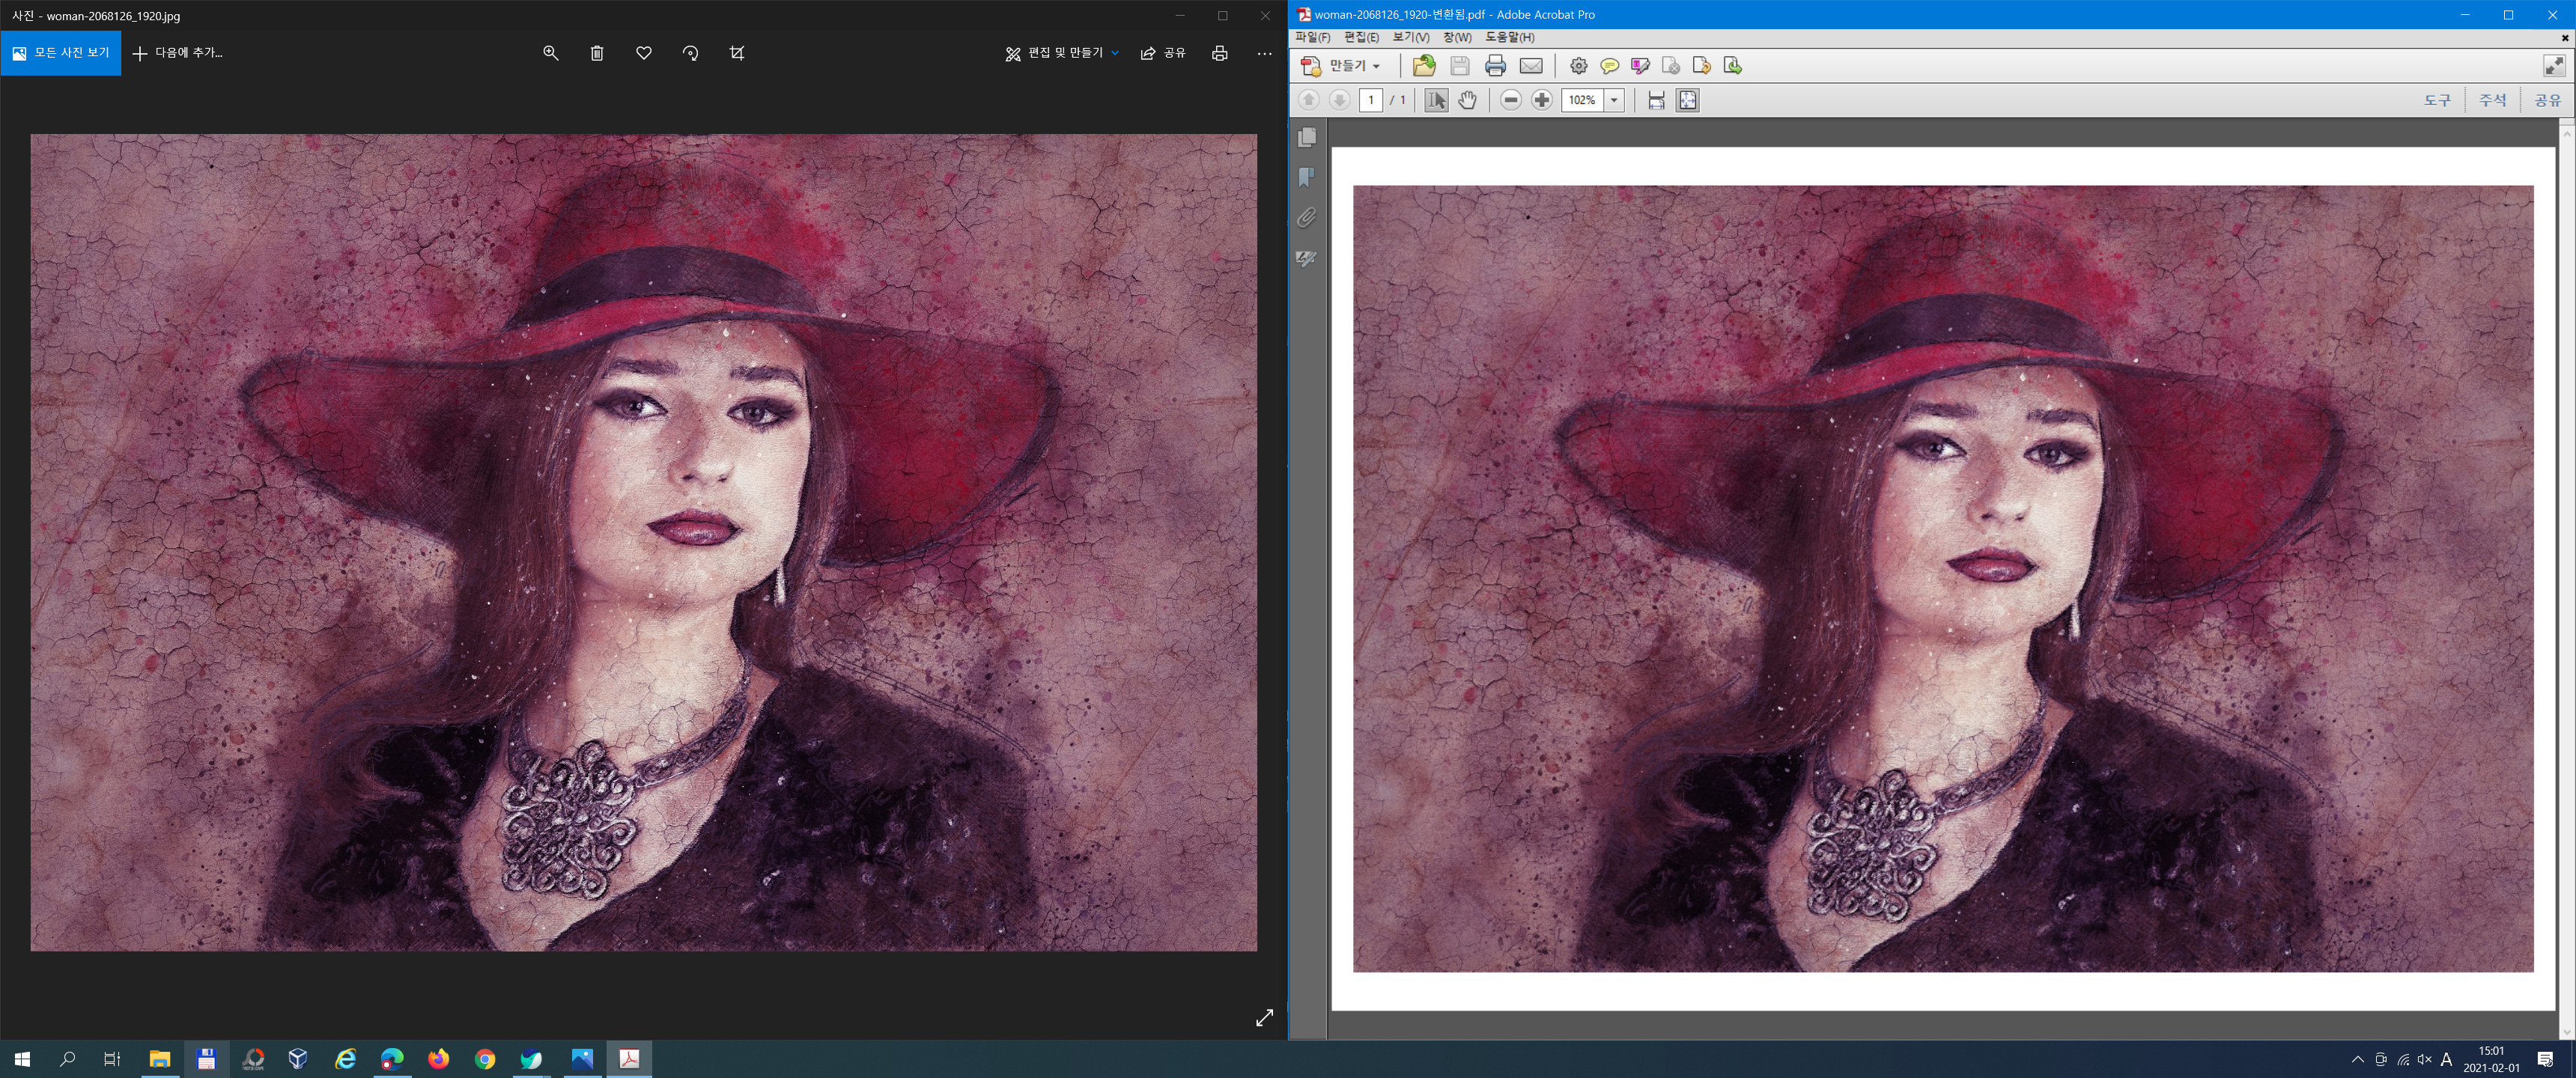Open the attachments paperclip panel
Viewport: 2576px width, 1078px height.
(x=1306, y=217)
